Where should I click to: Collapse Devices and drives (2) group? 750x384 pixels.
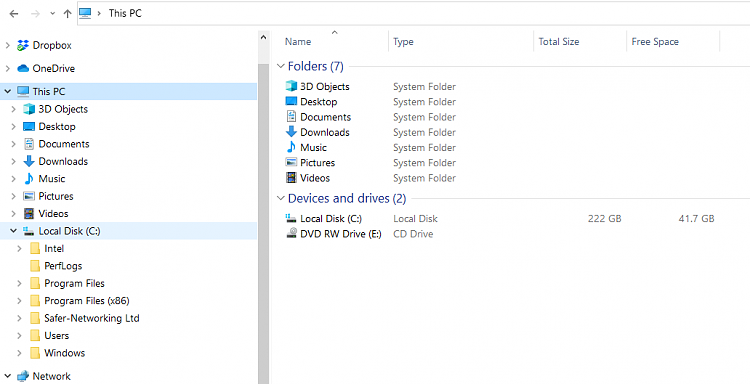(x=281, y=198)
